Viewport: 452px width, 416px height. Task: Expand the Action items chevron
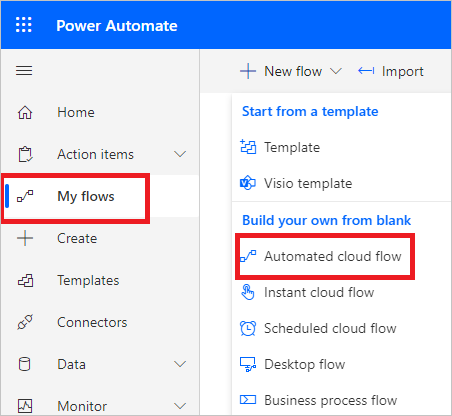click(x=180, y=154)
